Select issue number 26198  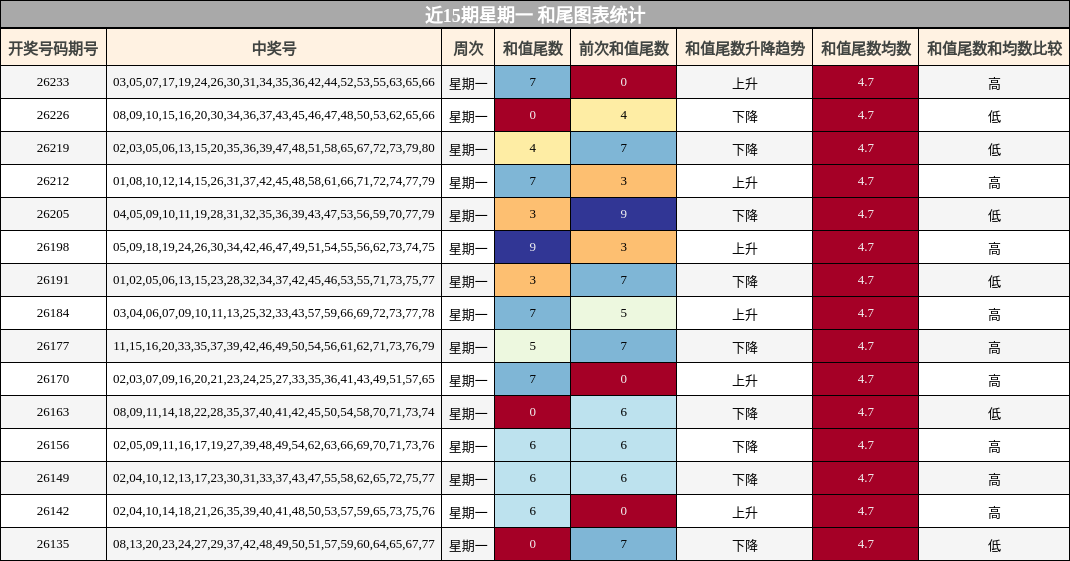point(53,247)
